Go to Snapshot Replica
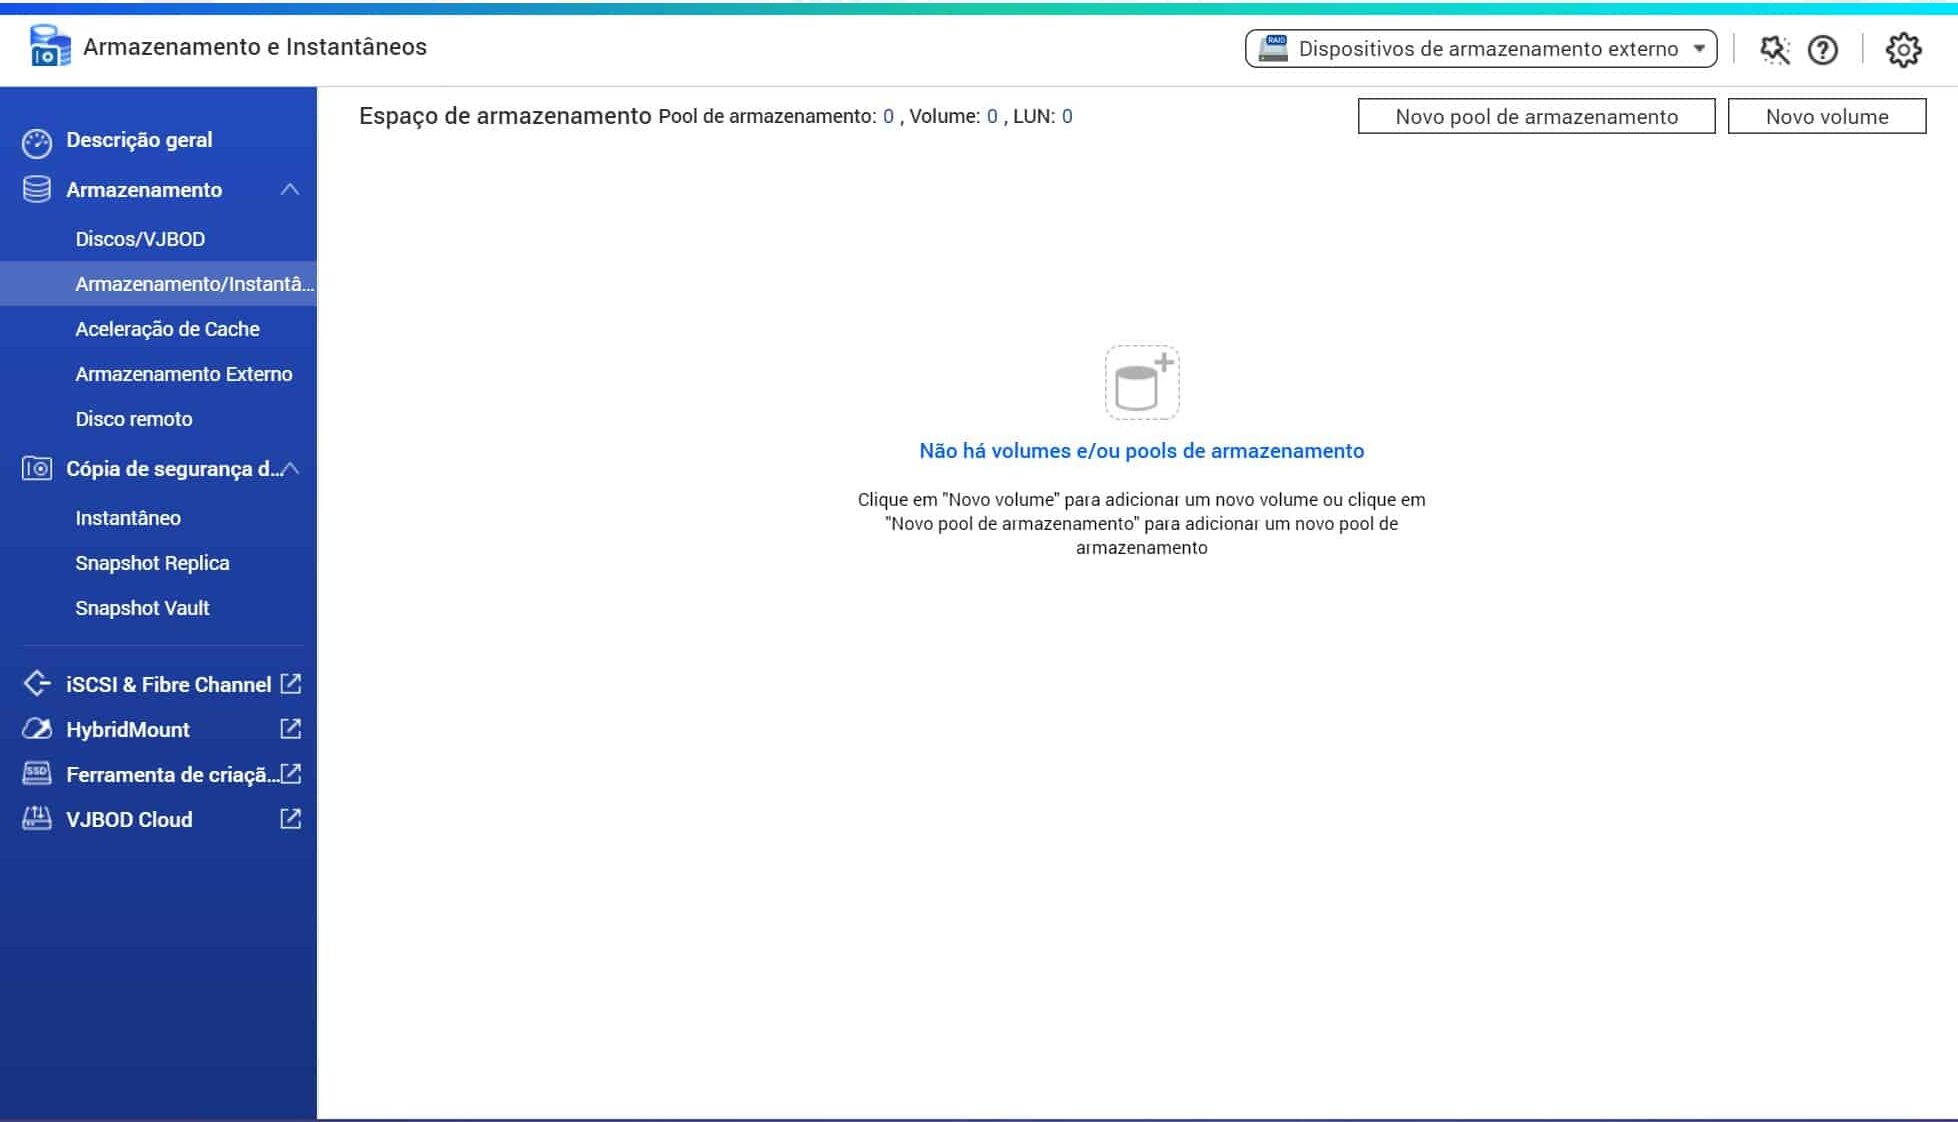 tap(152, 563)
